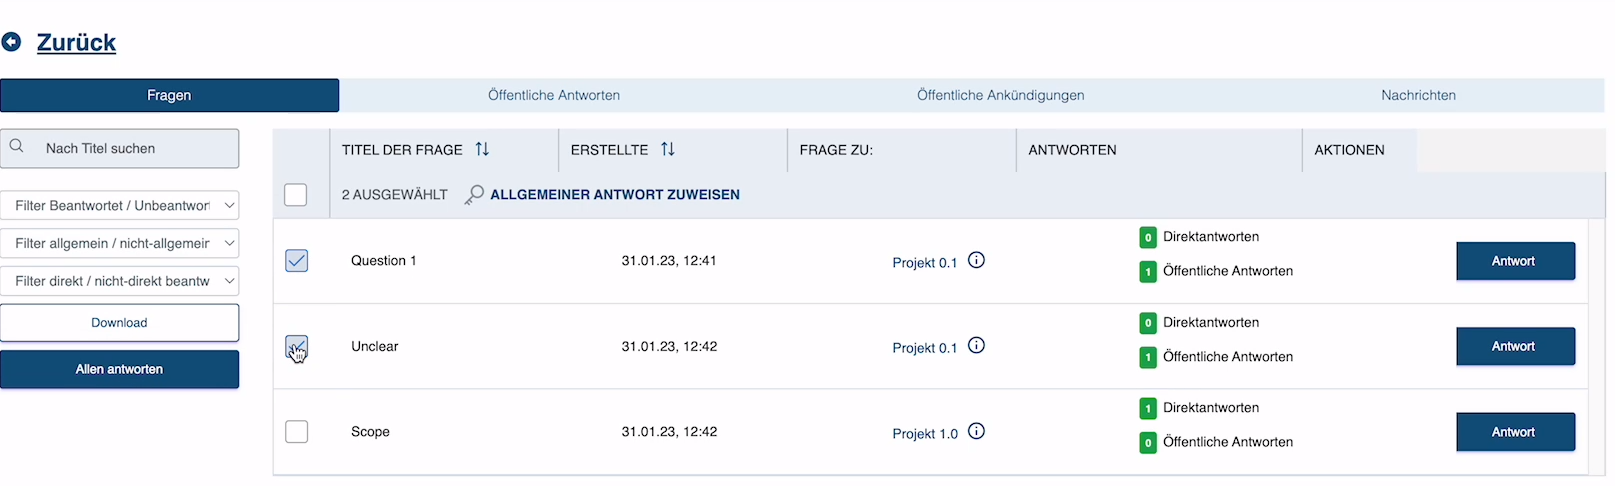Screen dimensions: 1615x486
Task: Click the key icon next to Allgemeiner Antwort zuweisen
Action: coord(474,195)
